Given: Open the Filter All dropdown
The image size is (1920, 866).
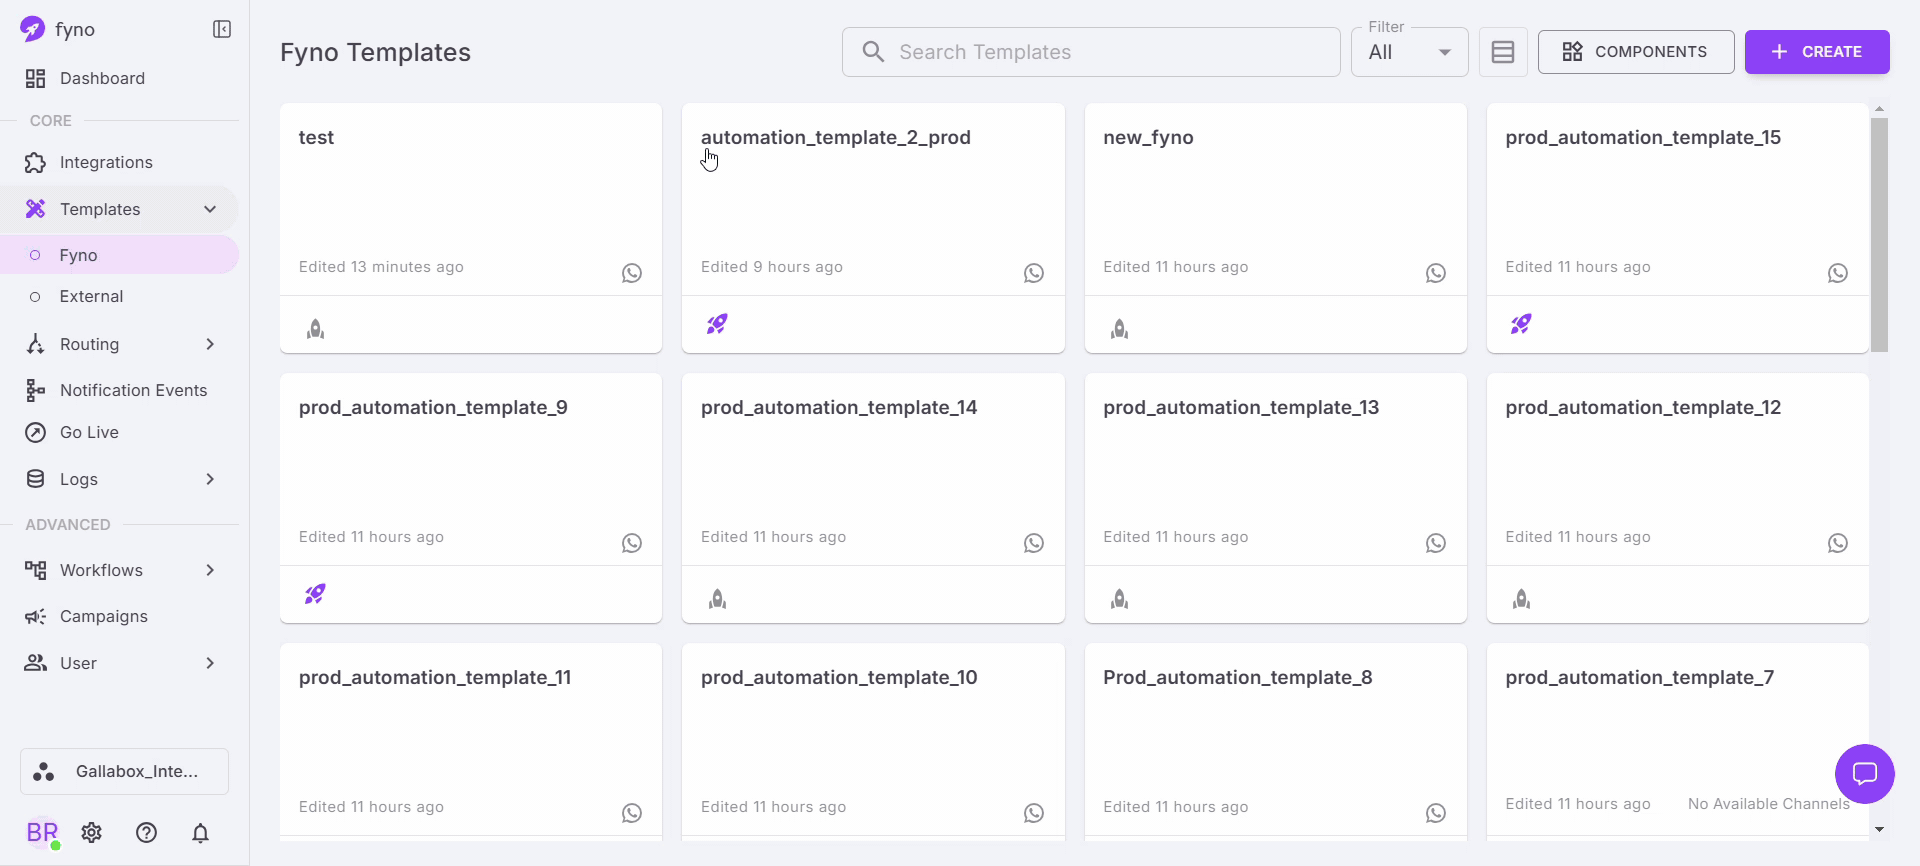Looking at the screenshot, I should 1409,52.
